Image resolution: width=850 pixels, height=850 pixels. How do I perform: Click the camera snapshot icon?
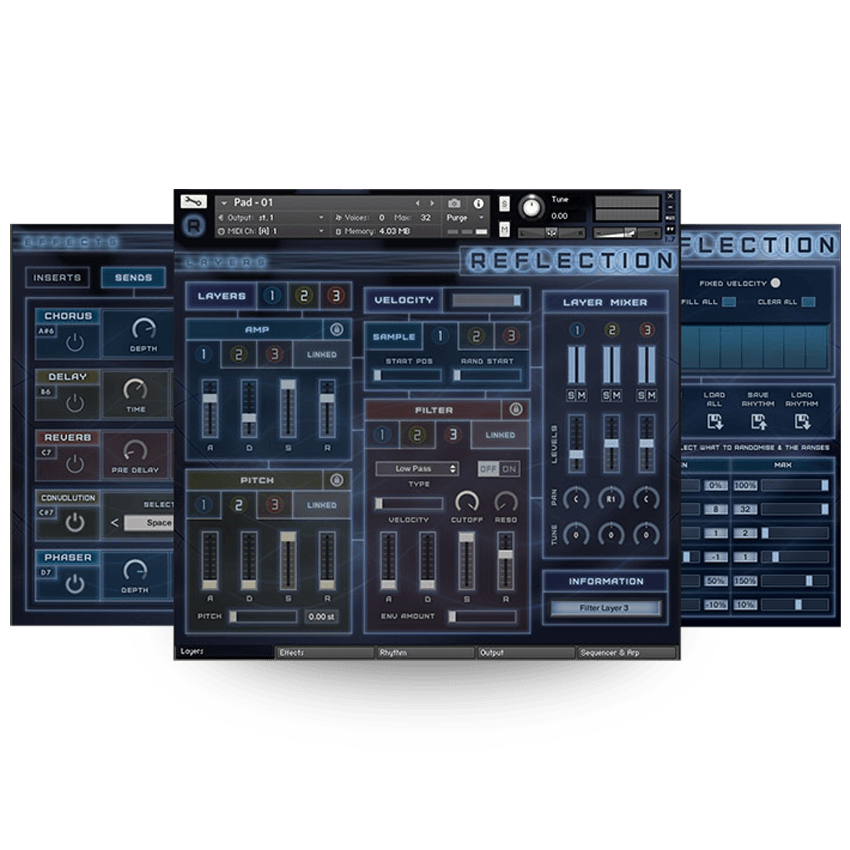coord(454,203)
